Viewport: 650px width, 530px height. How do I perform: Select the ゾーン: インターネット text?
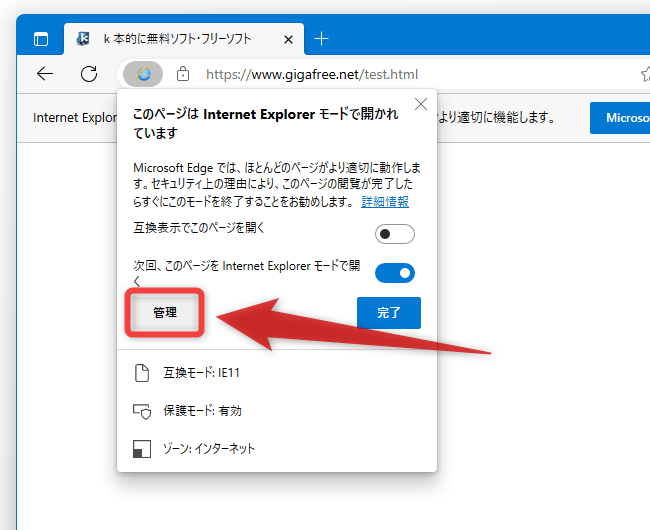click(209, 449)
